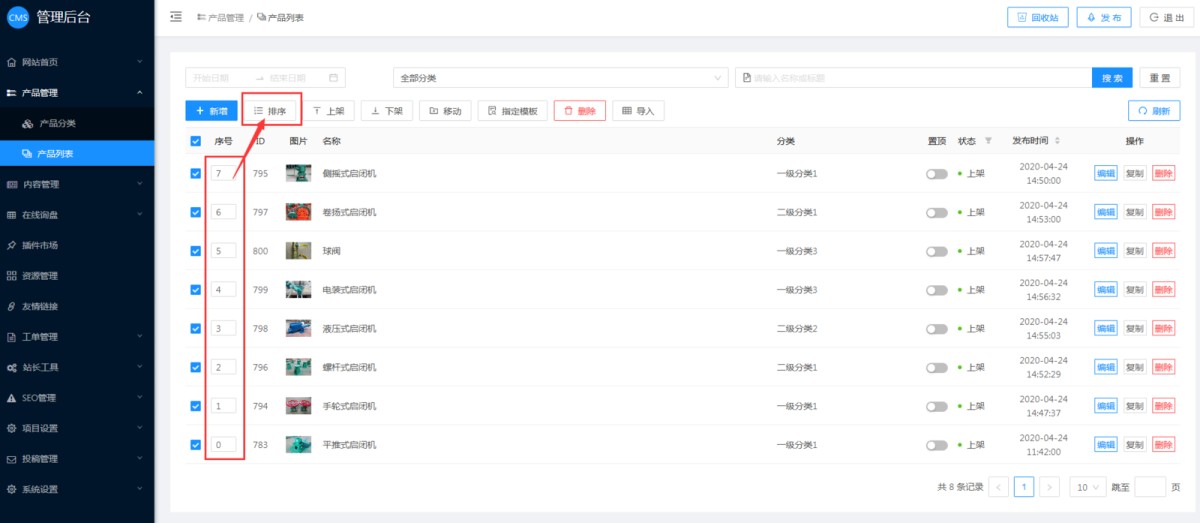Open the SEO管理 sidebar menu
Screen dimensions: 1200x523
point(77,398)
